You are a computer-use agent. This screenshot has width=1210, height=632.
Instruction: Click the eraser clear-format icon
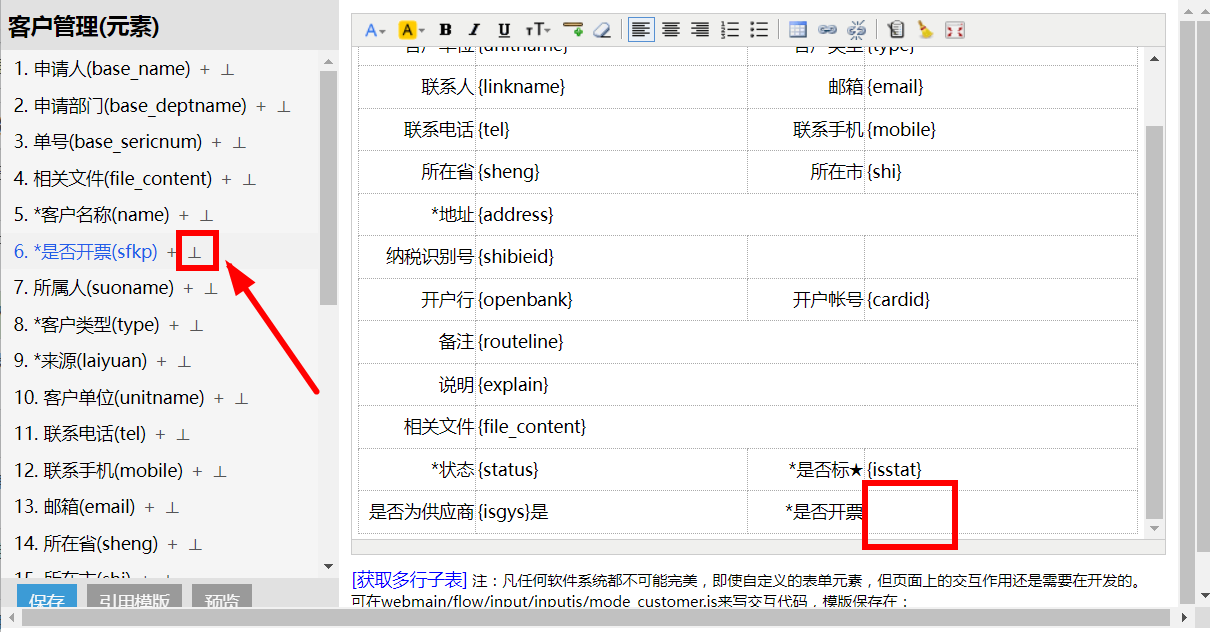(602, 30)
